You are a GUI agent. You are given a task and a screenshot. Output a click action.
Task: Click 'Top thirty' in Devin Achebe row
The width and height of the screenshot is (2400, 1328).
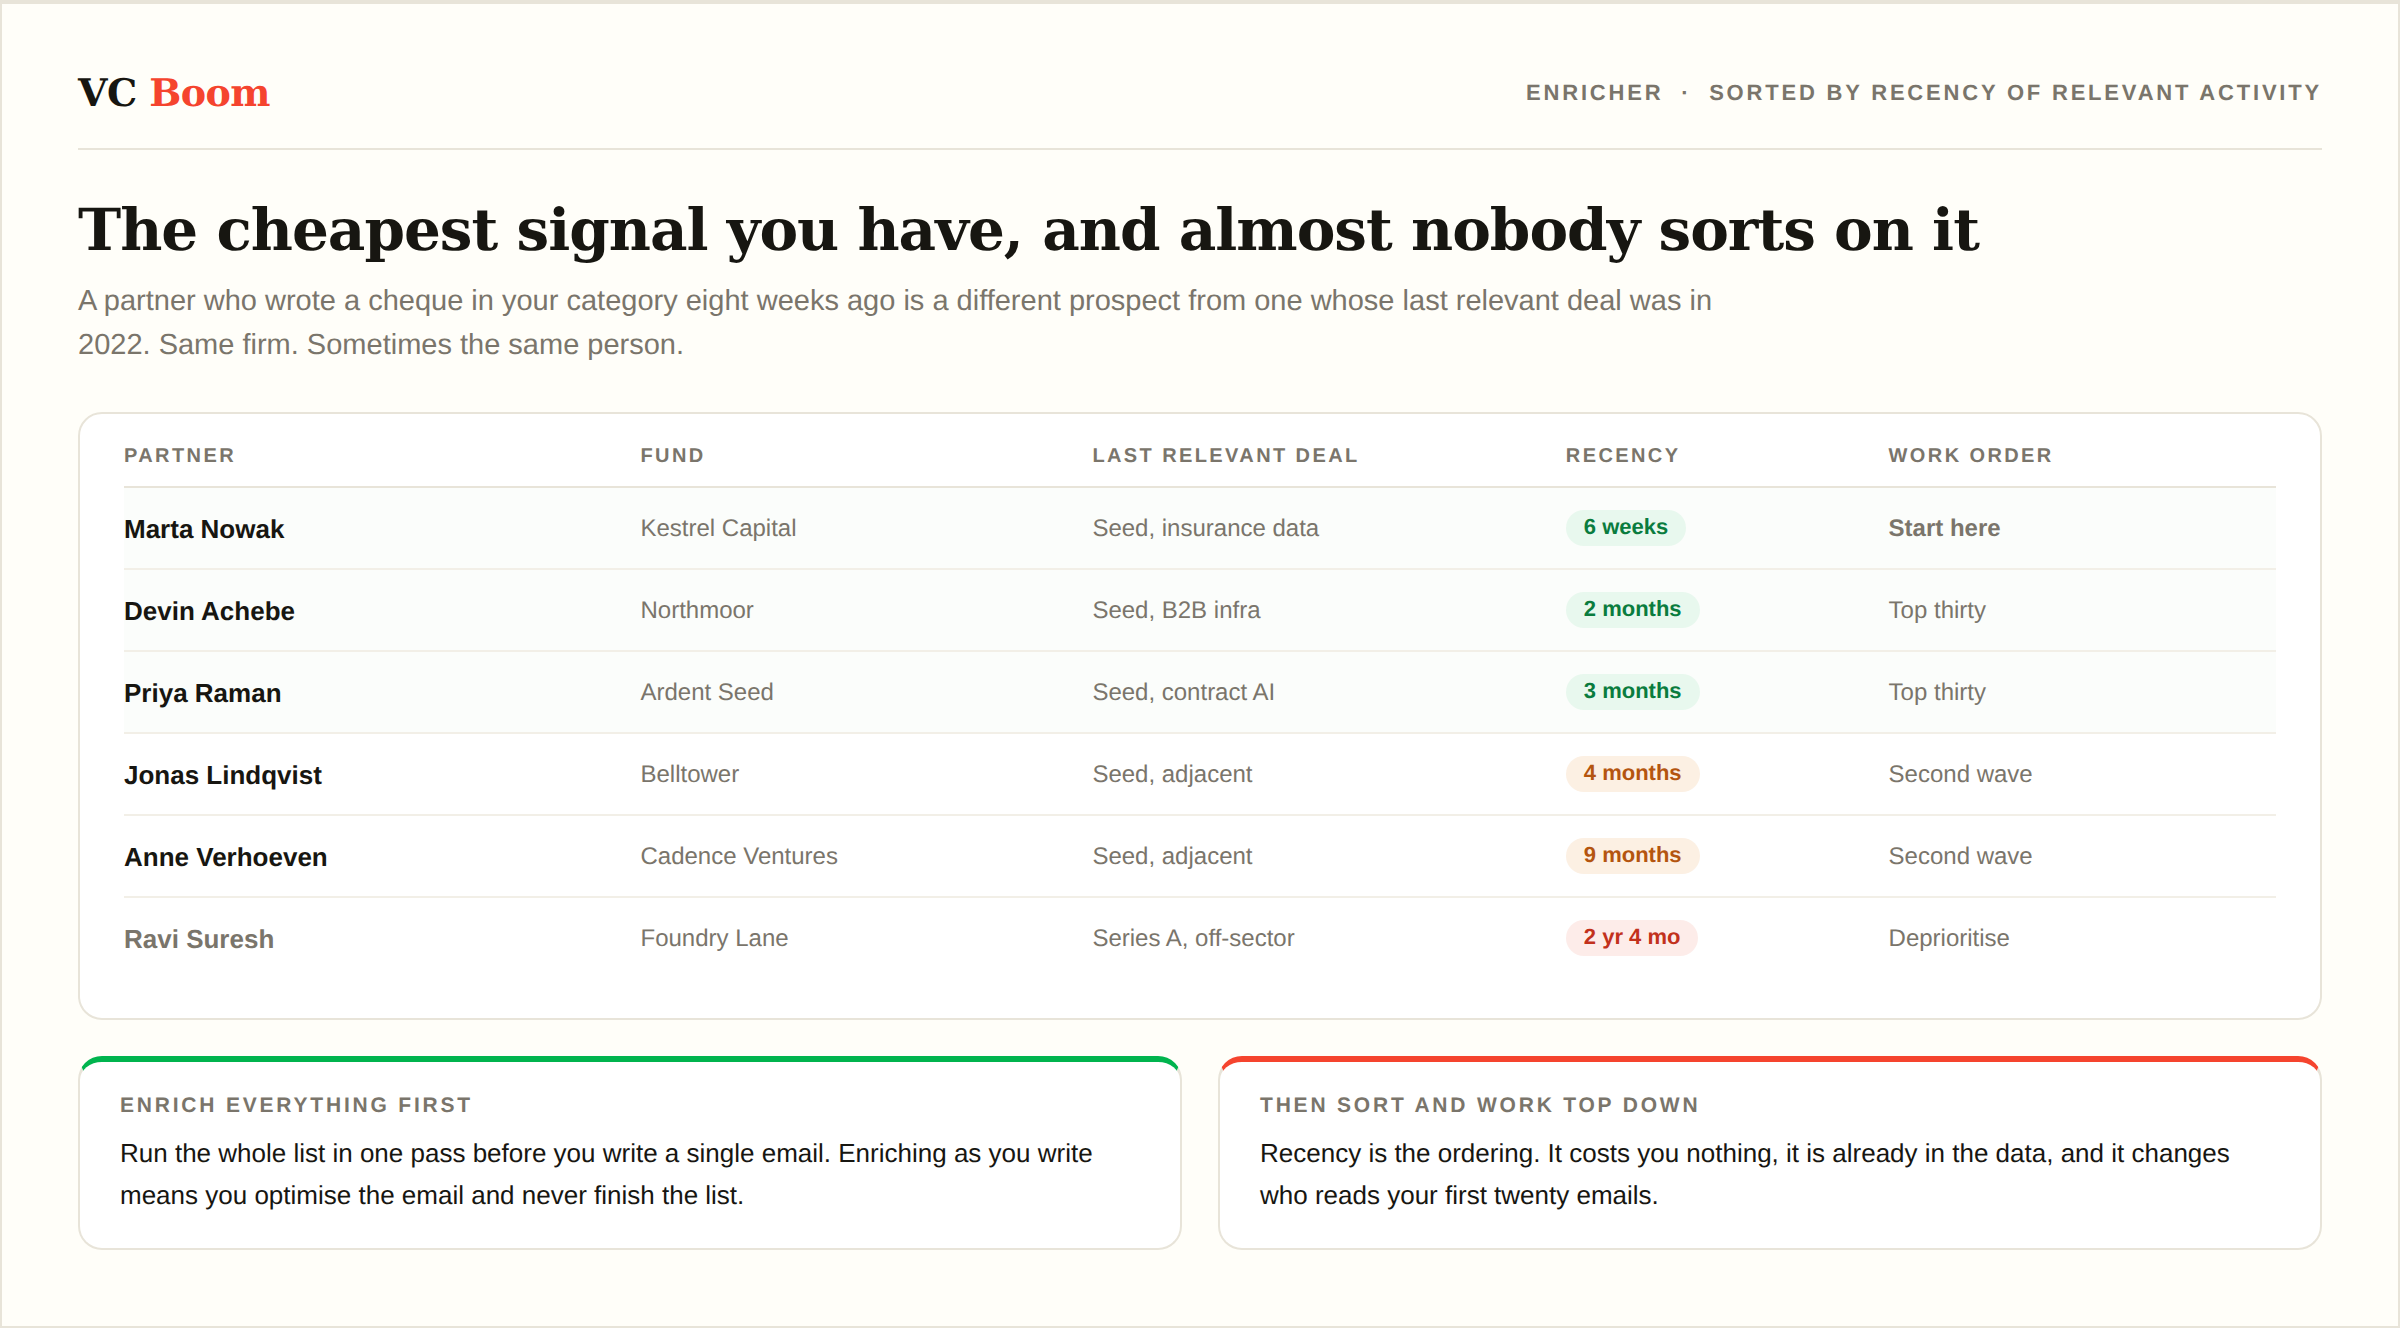[x=1937, y=610]
